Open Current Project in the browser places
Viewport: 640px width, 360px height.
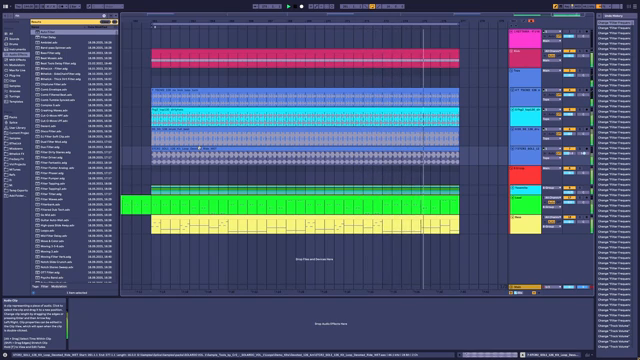click(19, 133)
